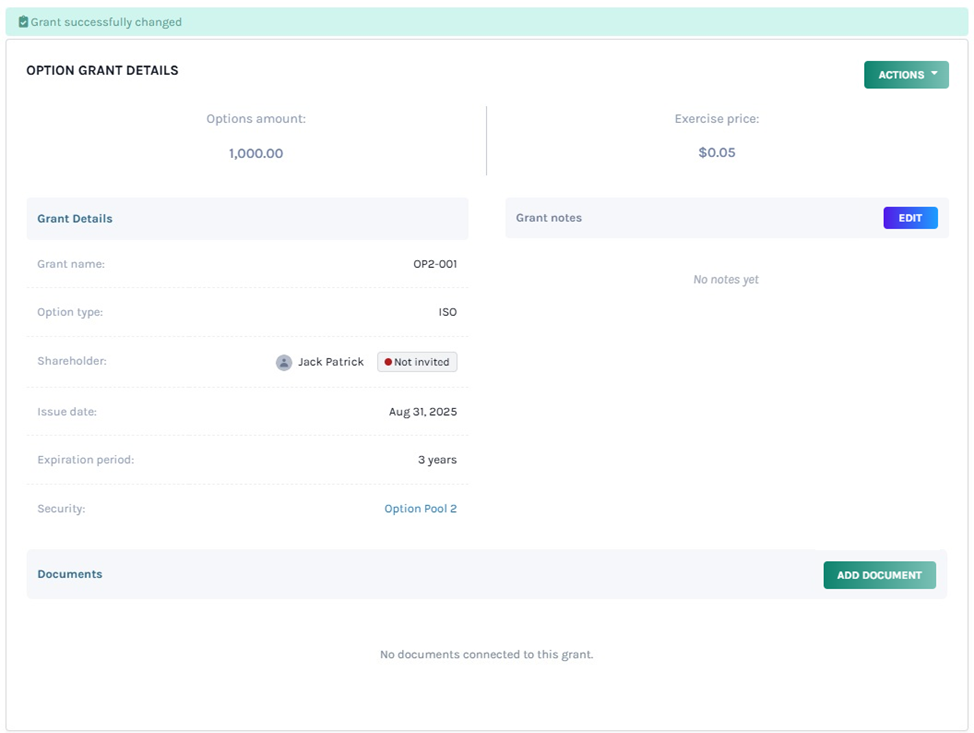This screenshot has width=974, height=733.
Task: Click the Issue date Aug 31, 2025
Action: click(x=424, y=411)
